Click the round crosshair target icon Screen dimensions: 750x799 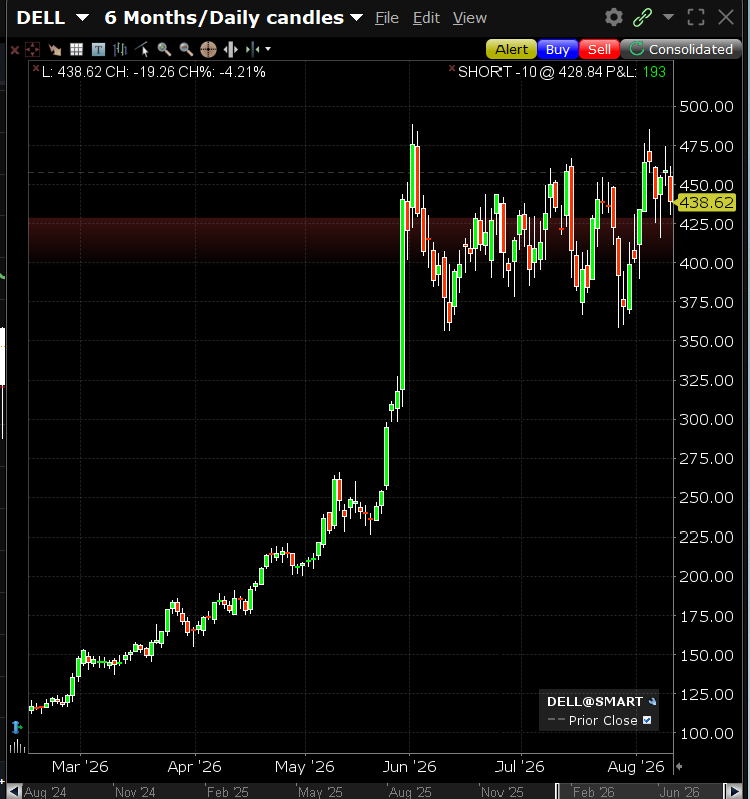pos(208,49)
